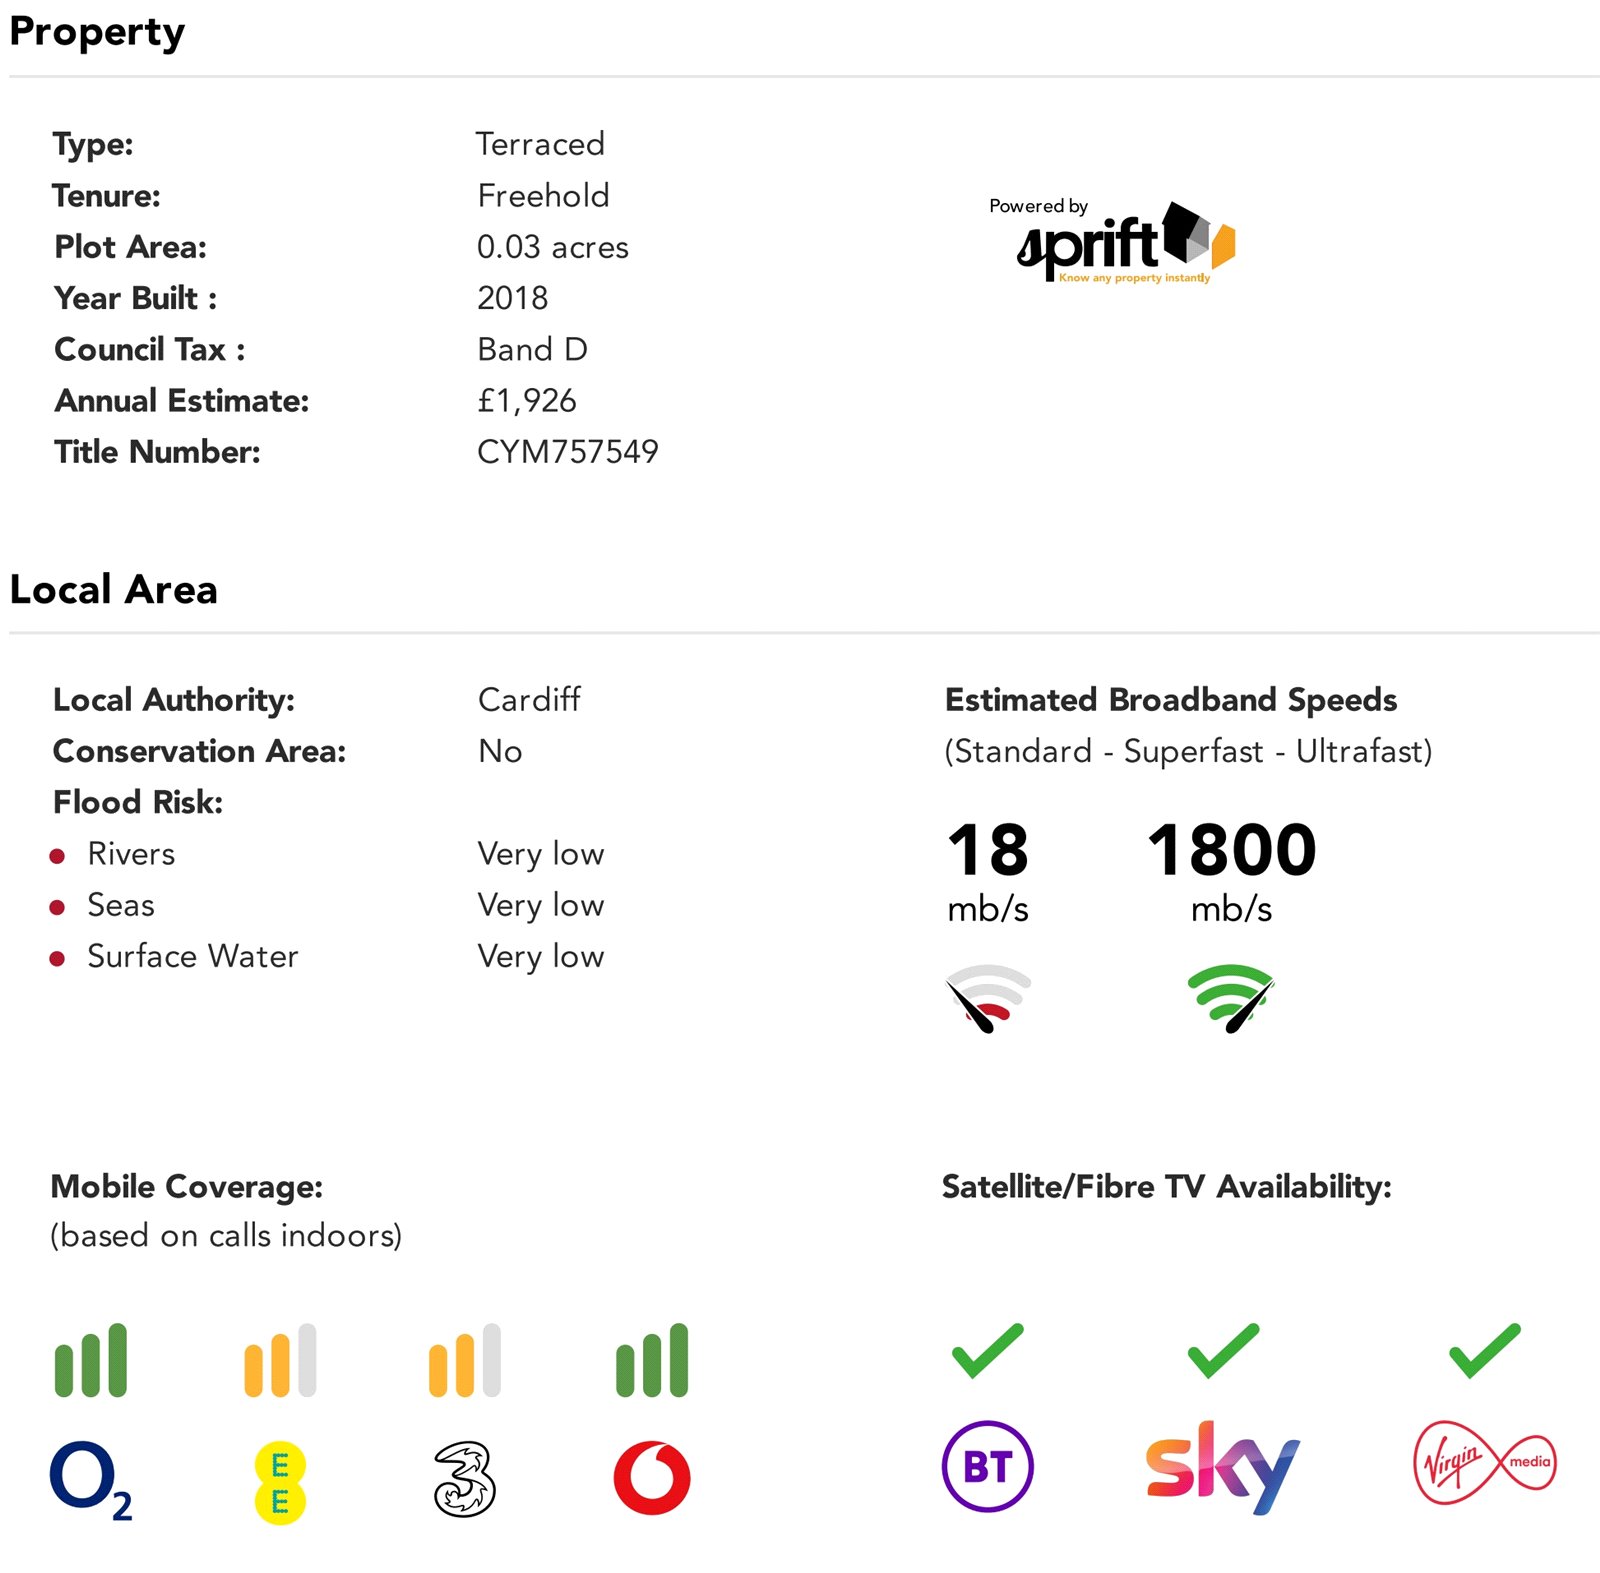Click the Vodafone network logo
This screenshot has width=1600, height=1573.
pyautogui.click(x=652, y=1478)
